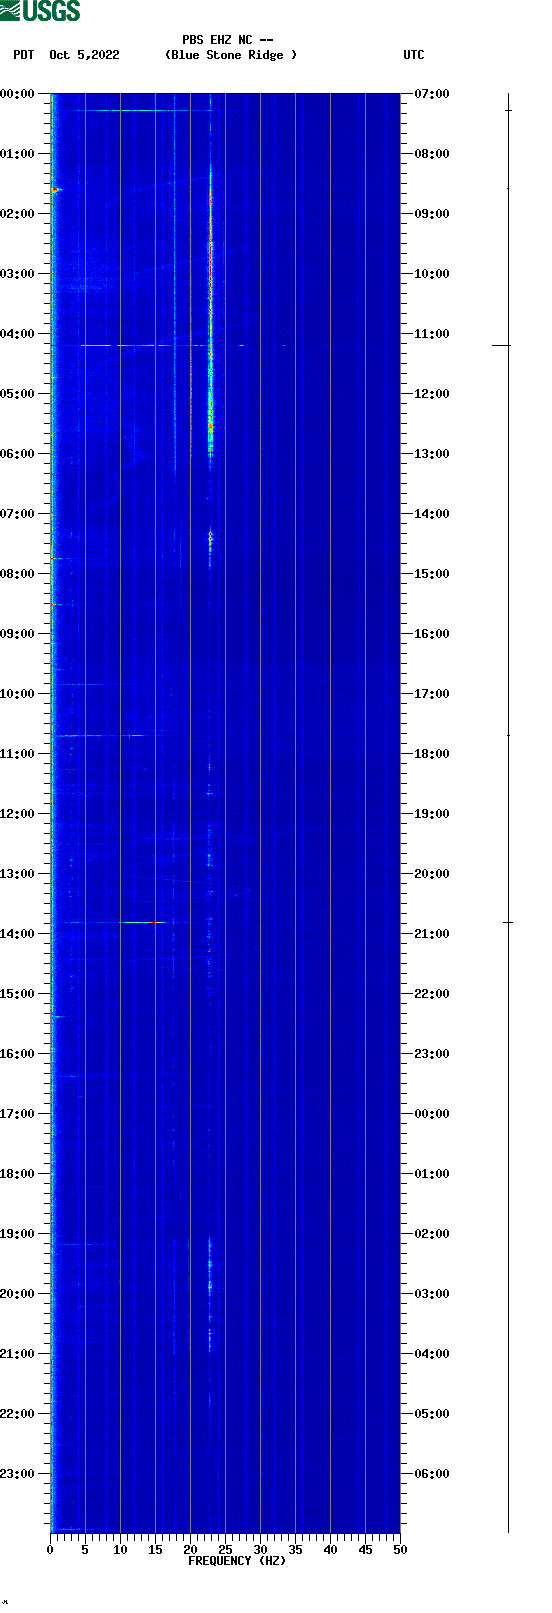Viewport: 552px width, 1613px height.
Task: Select the station title PBS EHZ NC --
Action: click(x=227, y=40)
